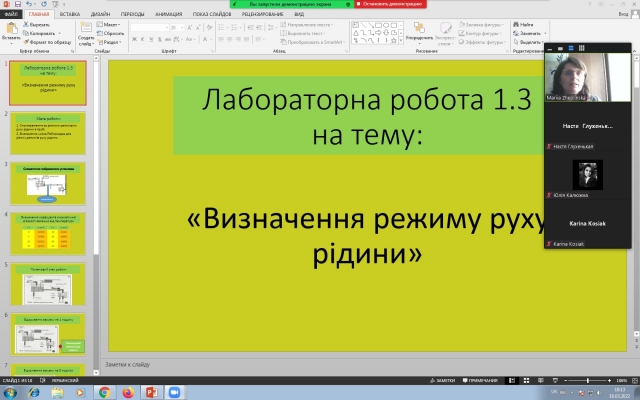Open the slide Layout (Макет) dropdown
This screenshot has width=640, height=400.
111,23
